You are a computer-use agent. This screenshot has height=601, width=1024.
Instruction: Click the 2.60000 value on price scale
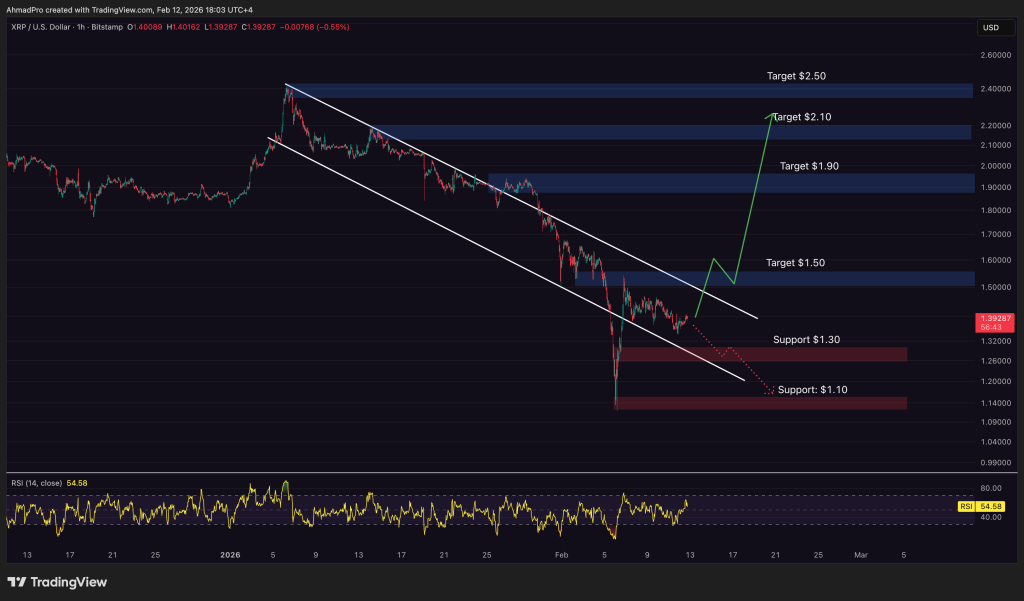coord(998,57)
